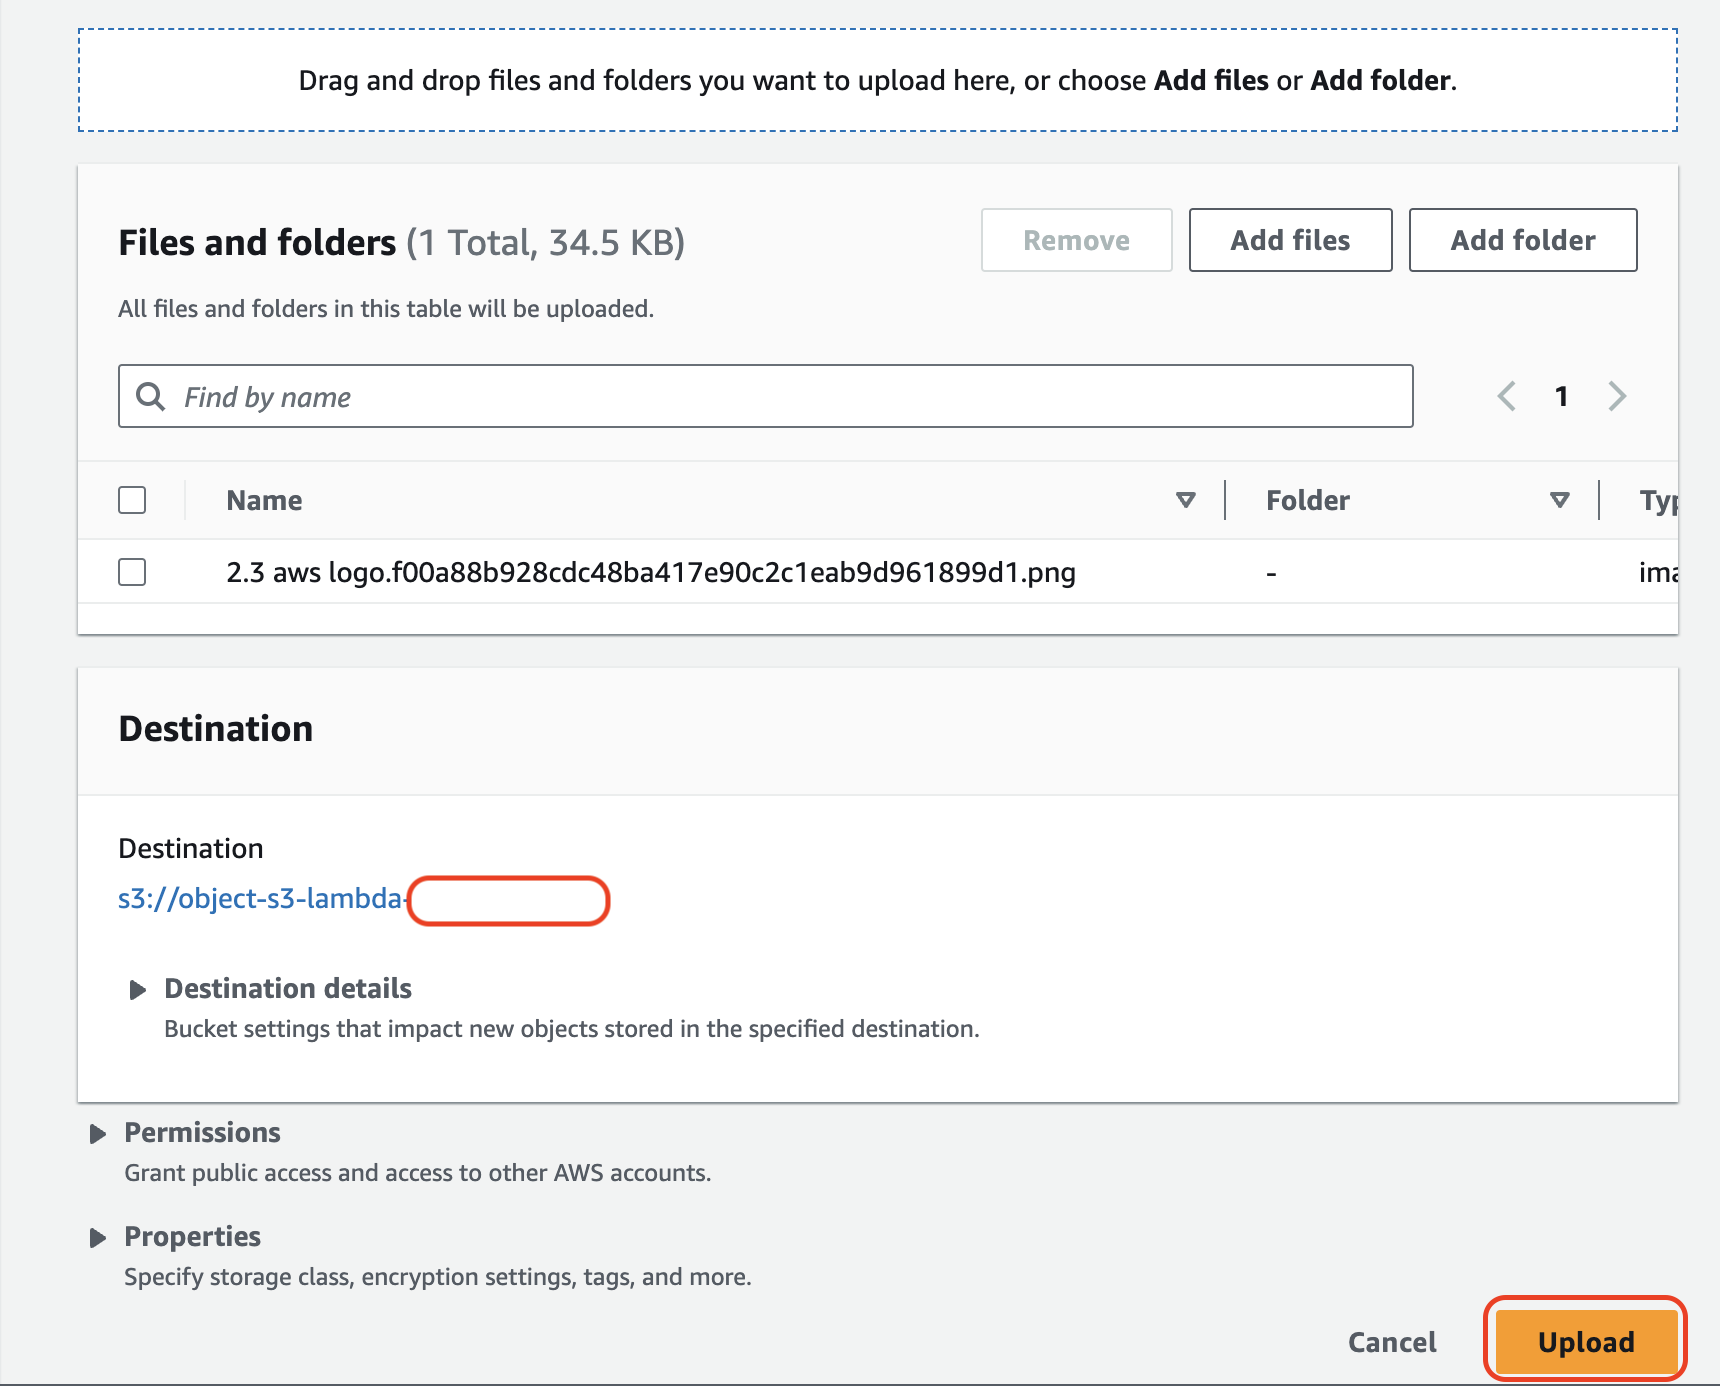Sort by Folder column arrow
Screen dimensions: 1720x1386
[1559, 500]
